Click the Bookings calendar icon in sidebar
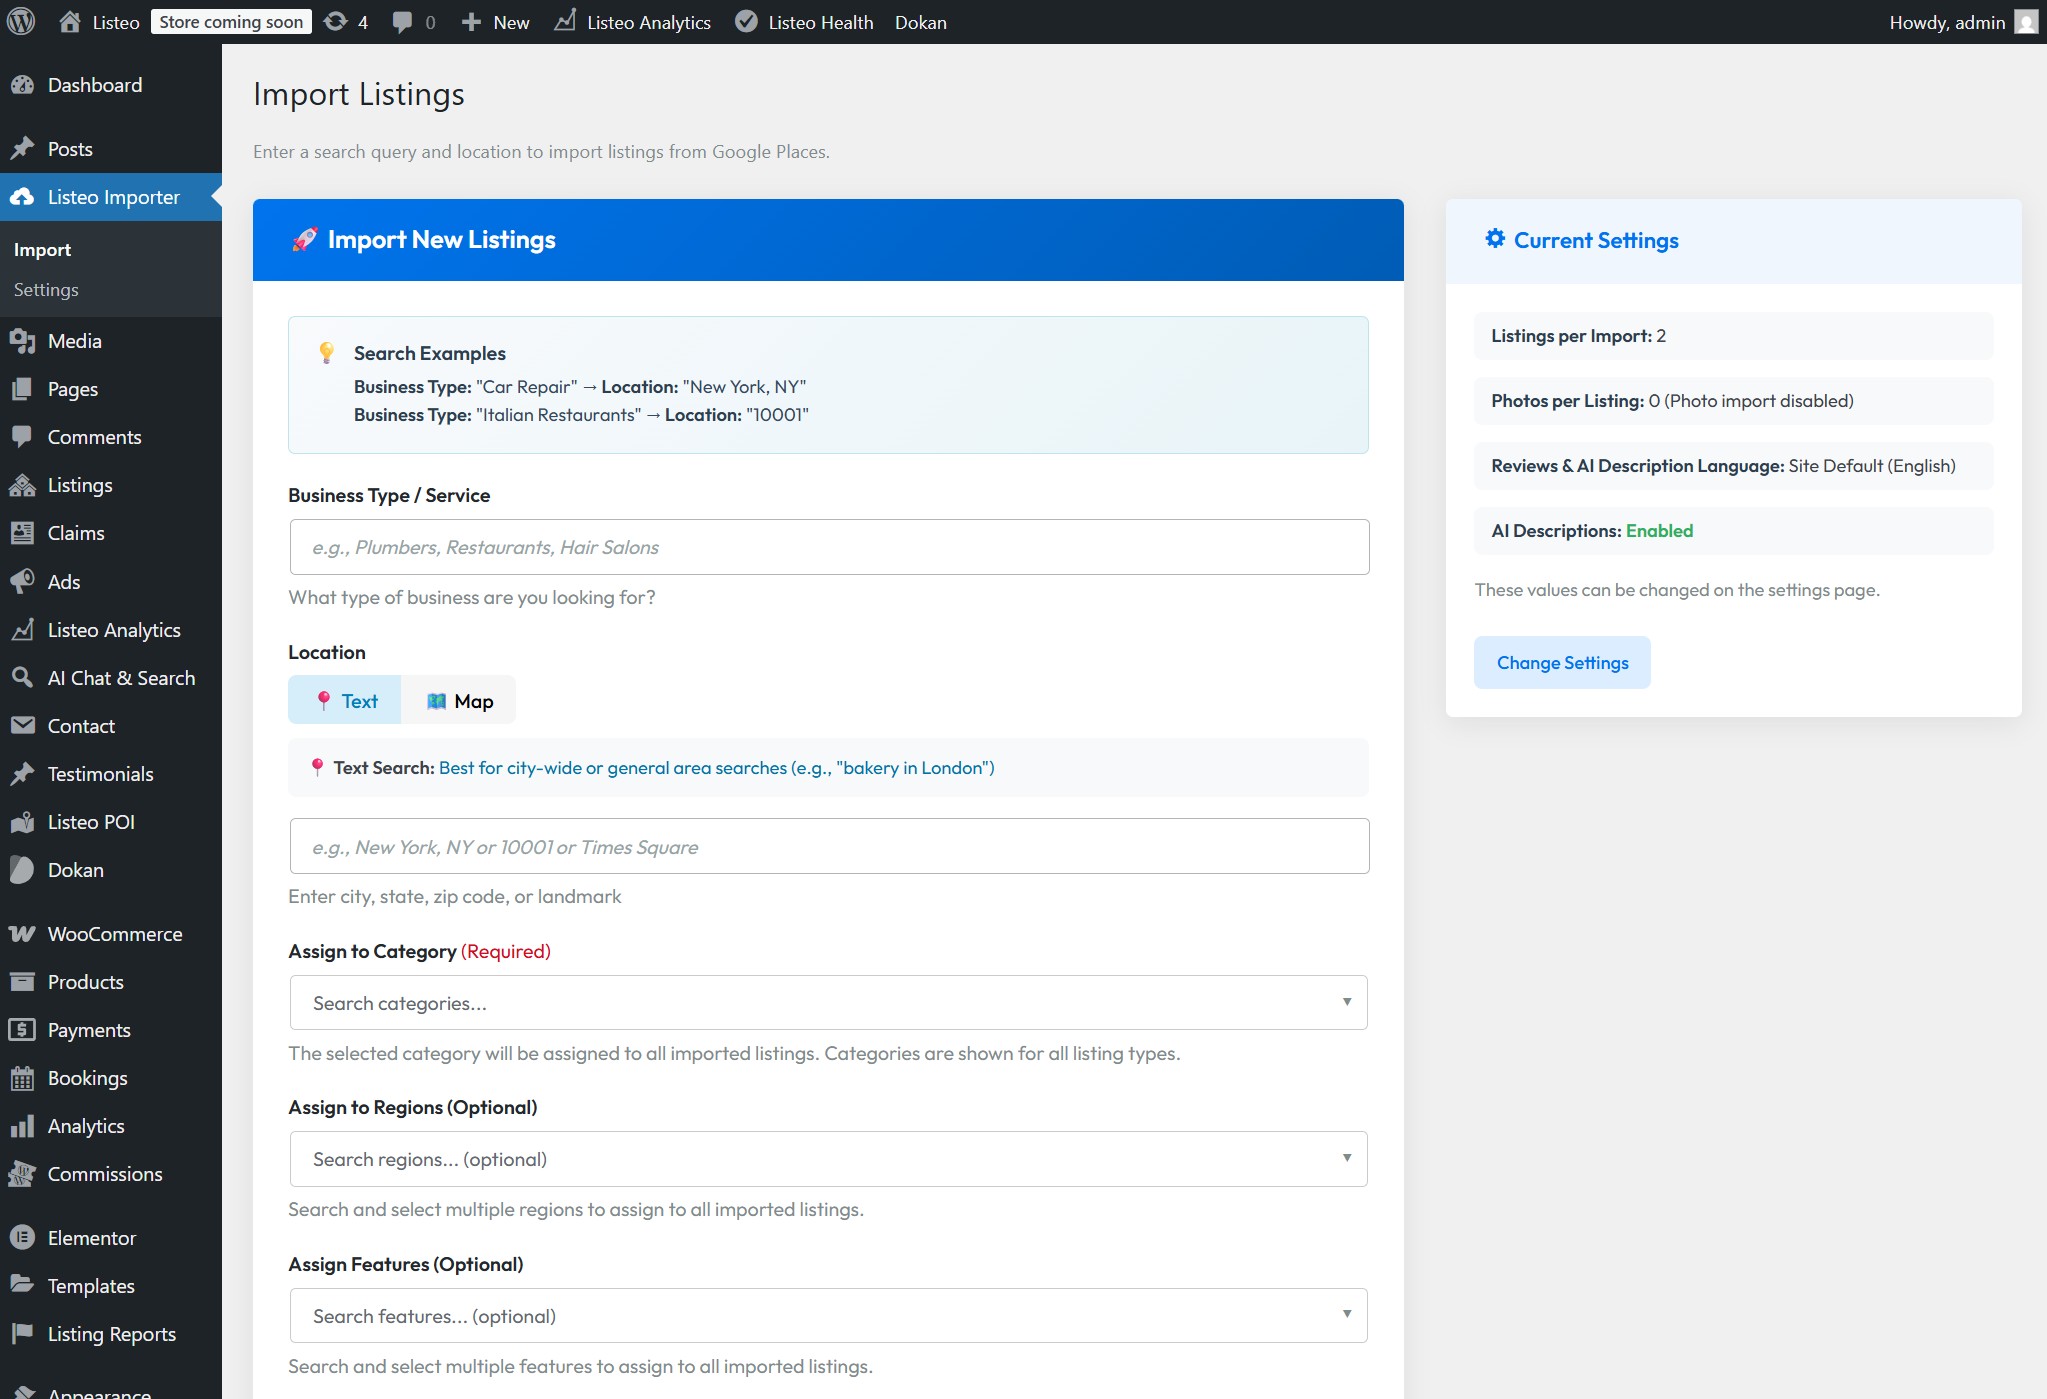 point(22,1078)
